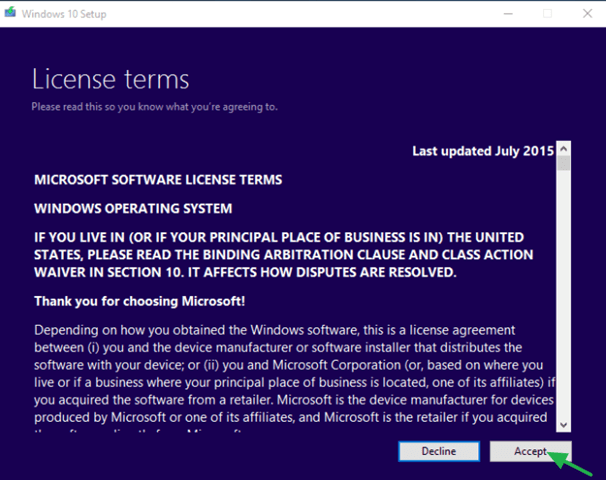Click the 'Windows 10 Setup' title bar text
This screenshot has width=606, height=480.
tap(64, 14)
